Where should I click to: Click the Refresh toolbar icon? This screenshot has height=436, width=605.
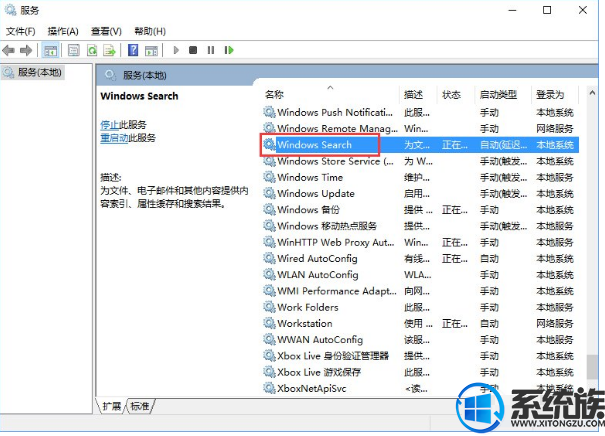tap(92, 50)
